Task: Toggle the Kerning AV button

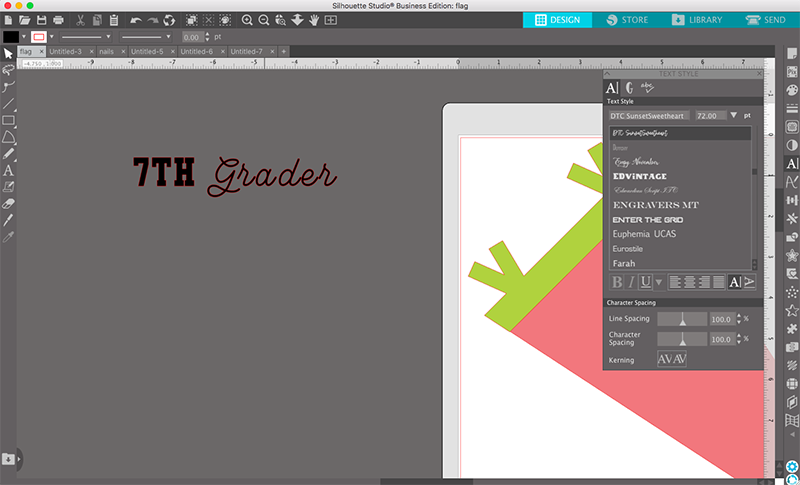Action: 672,359
